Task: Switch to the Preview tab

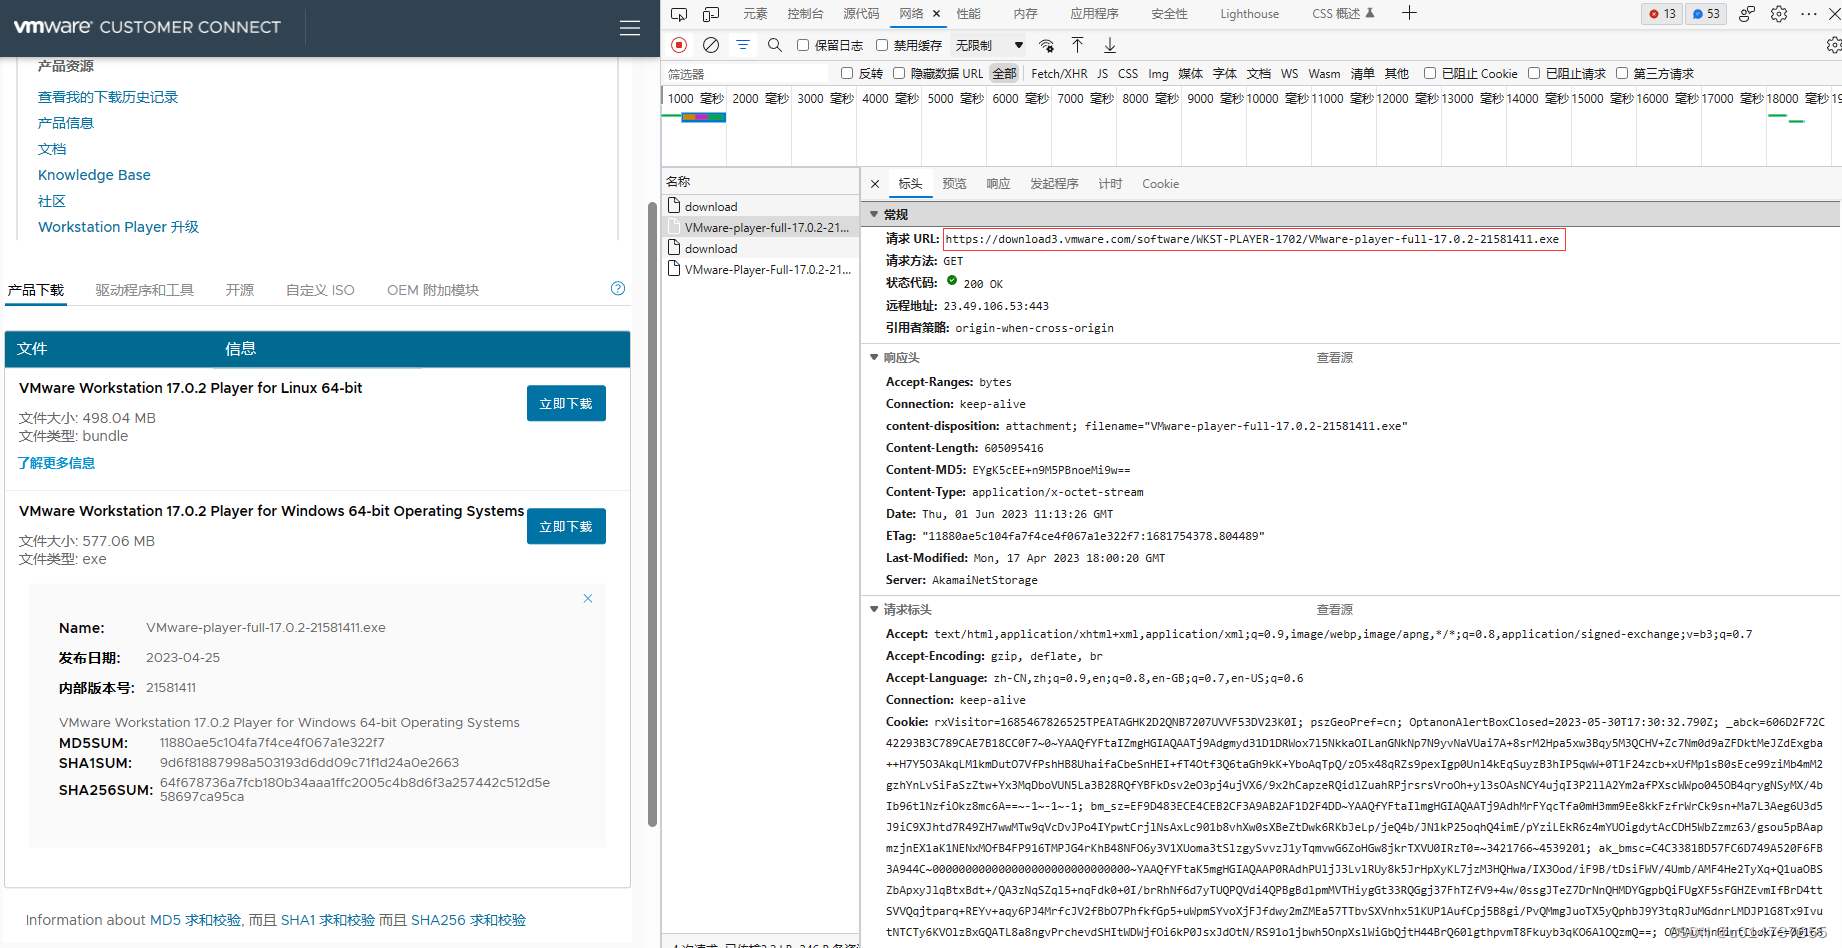Action: 954,184
